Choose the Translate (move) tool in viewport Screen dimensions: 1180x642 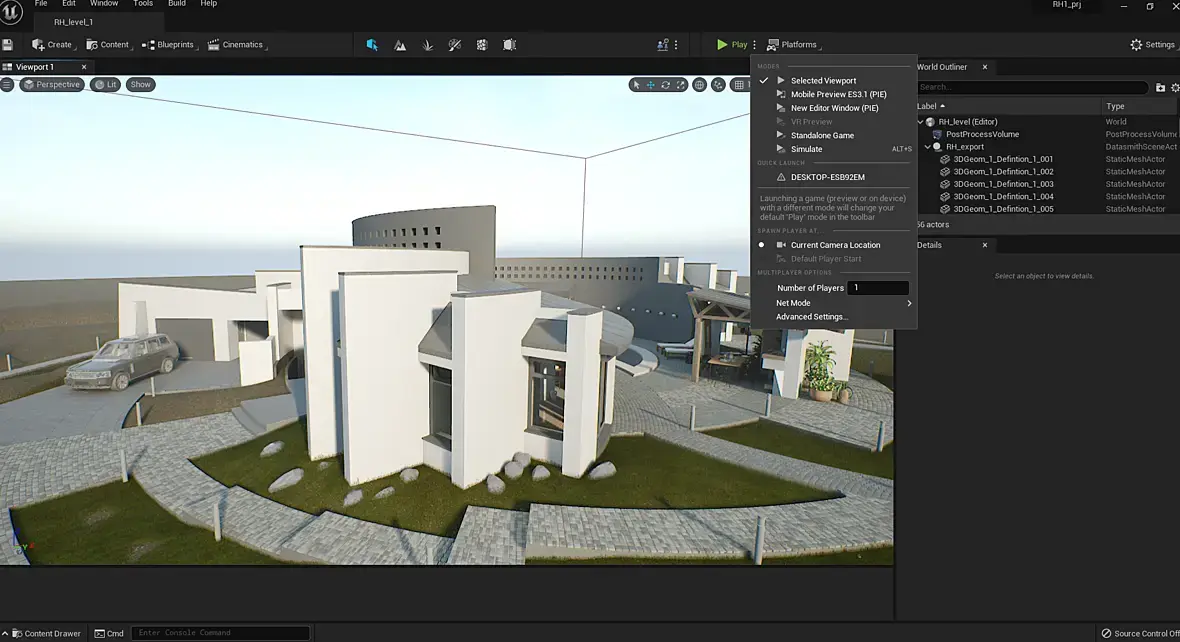coord(650,85)
